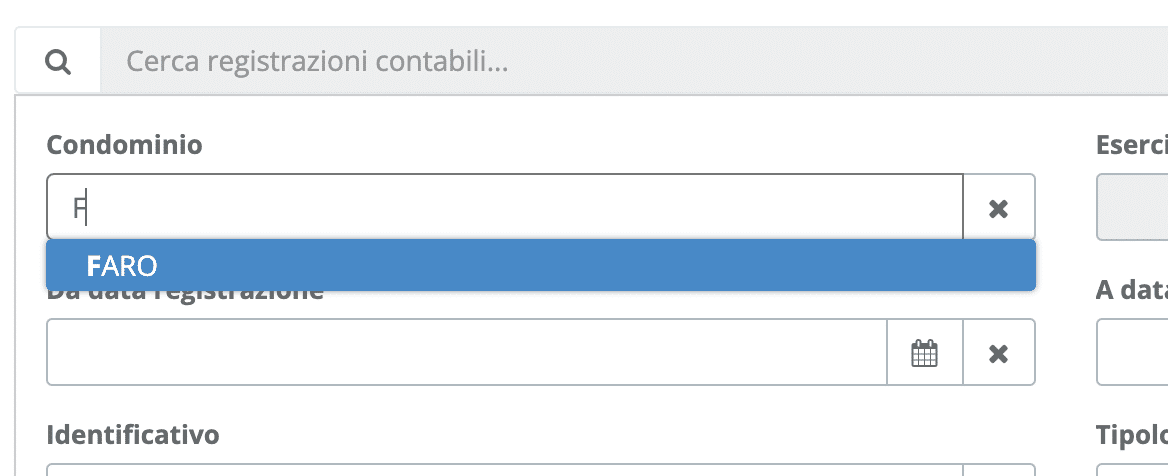Viewport: 1168px width, 476px height.
Task: Click inside the Condominio text input
Action: pos(505,208)
